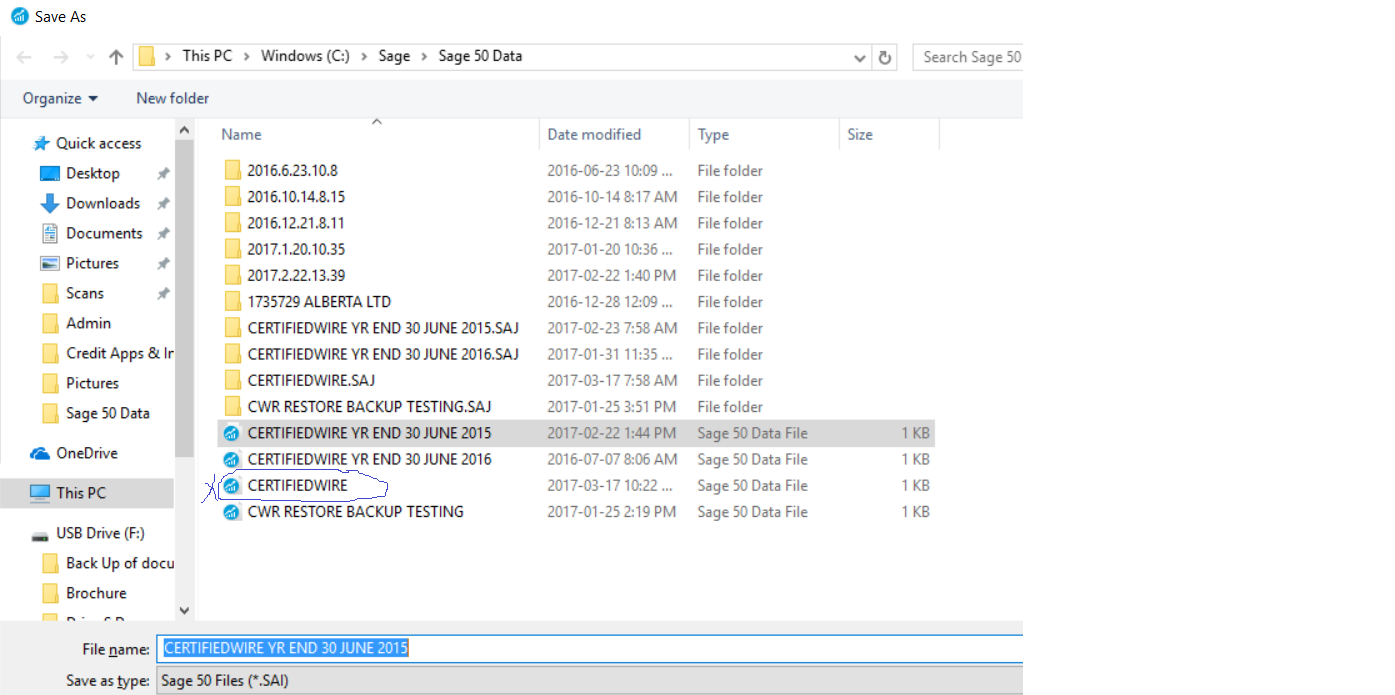Select the 2016.6.23.10.8 folder icon

click(x=232, y=170)
